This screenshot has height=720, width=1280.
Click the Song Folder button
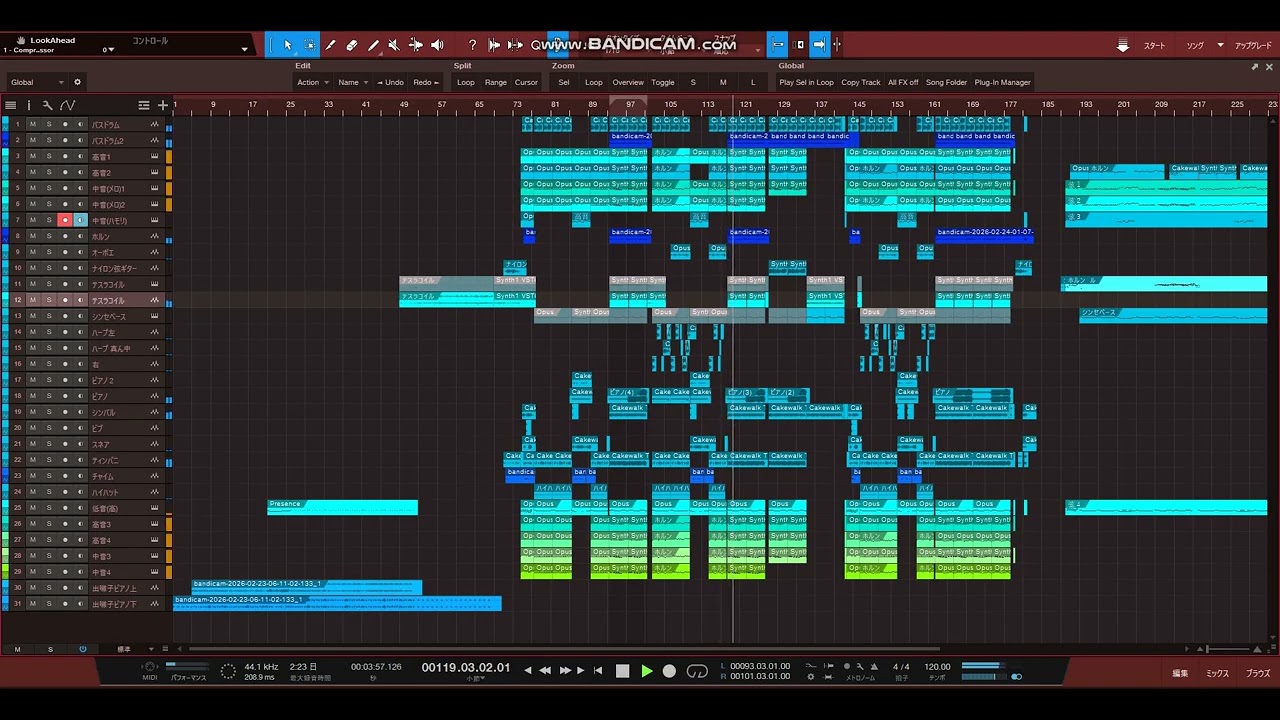click(946, 82)
